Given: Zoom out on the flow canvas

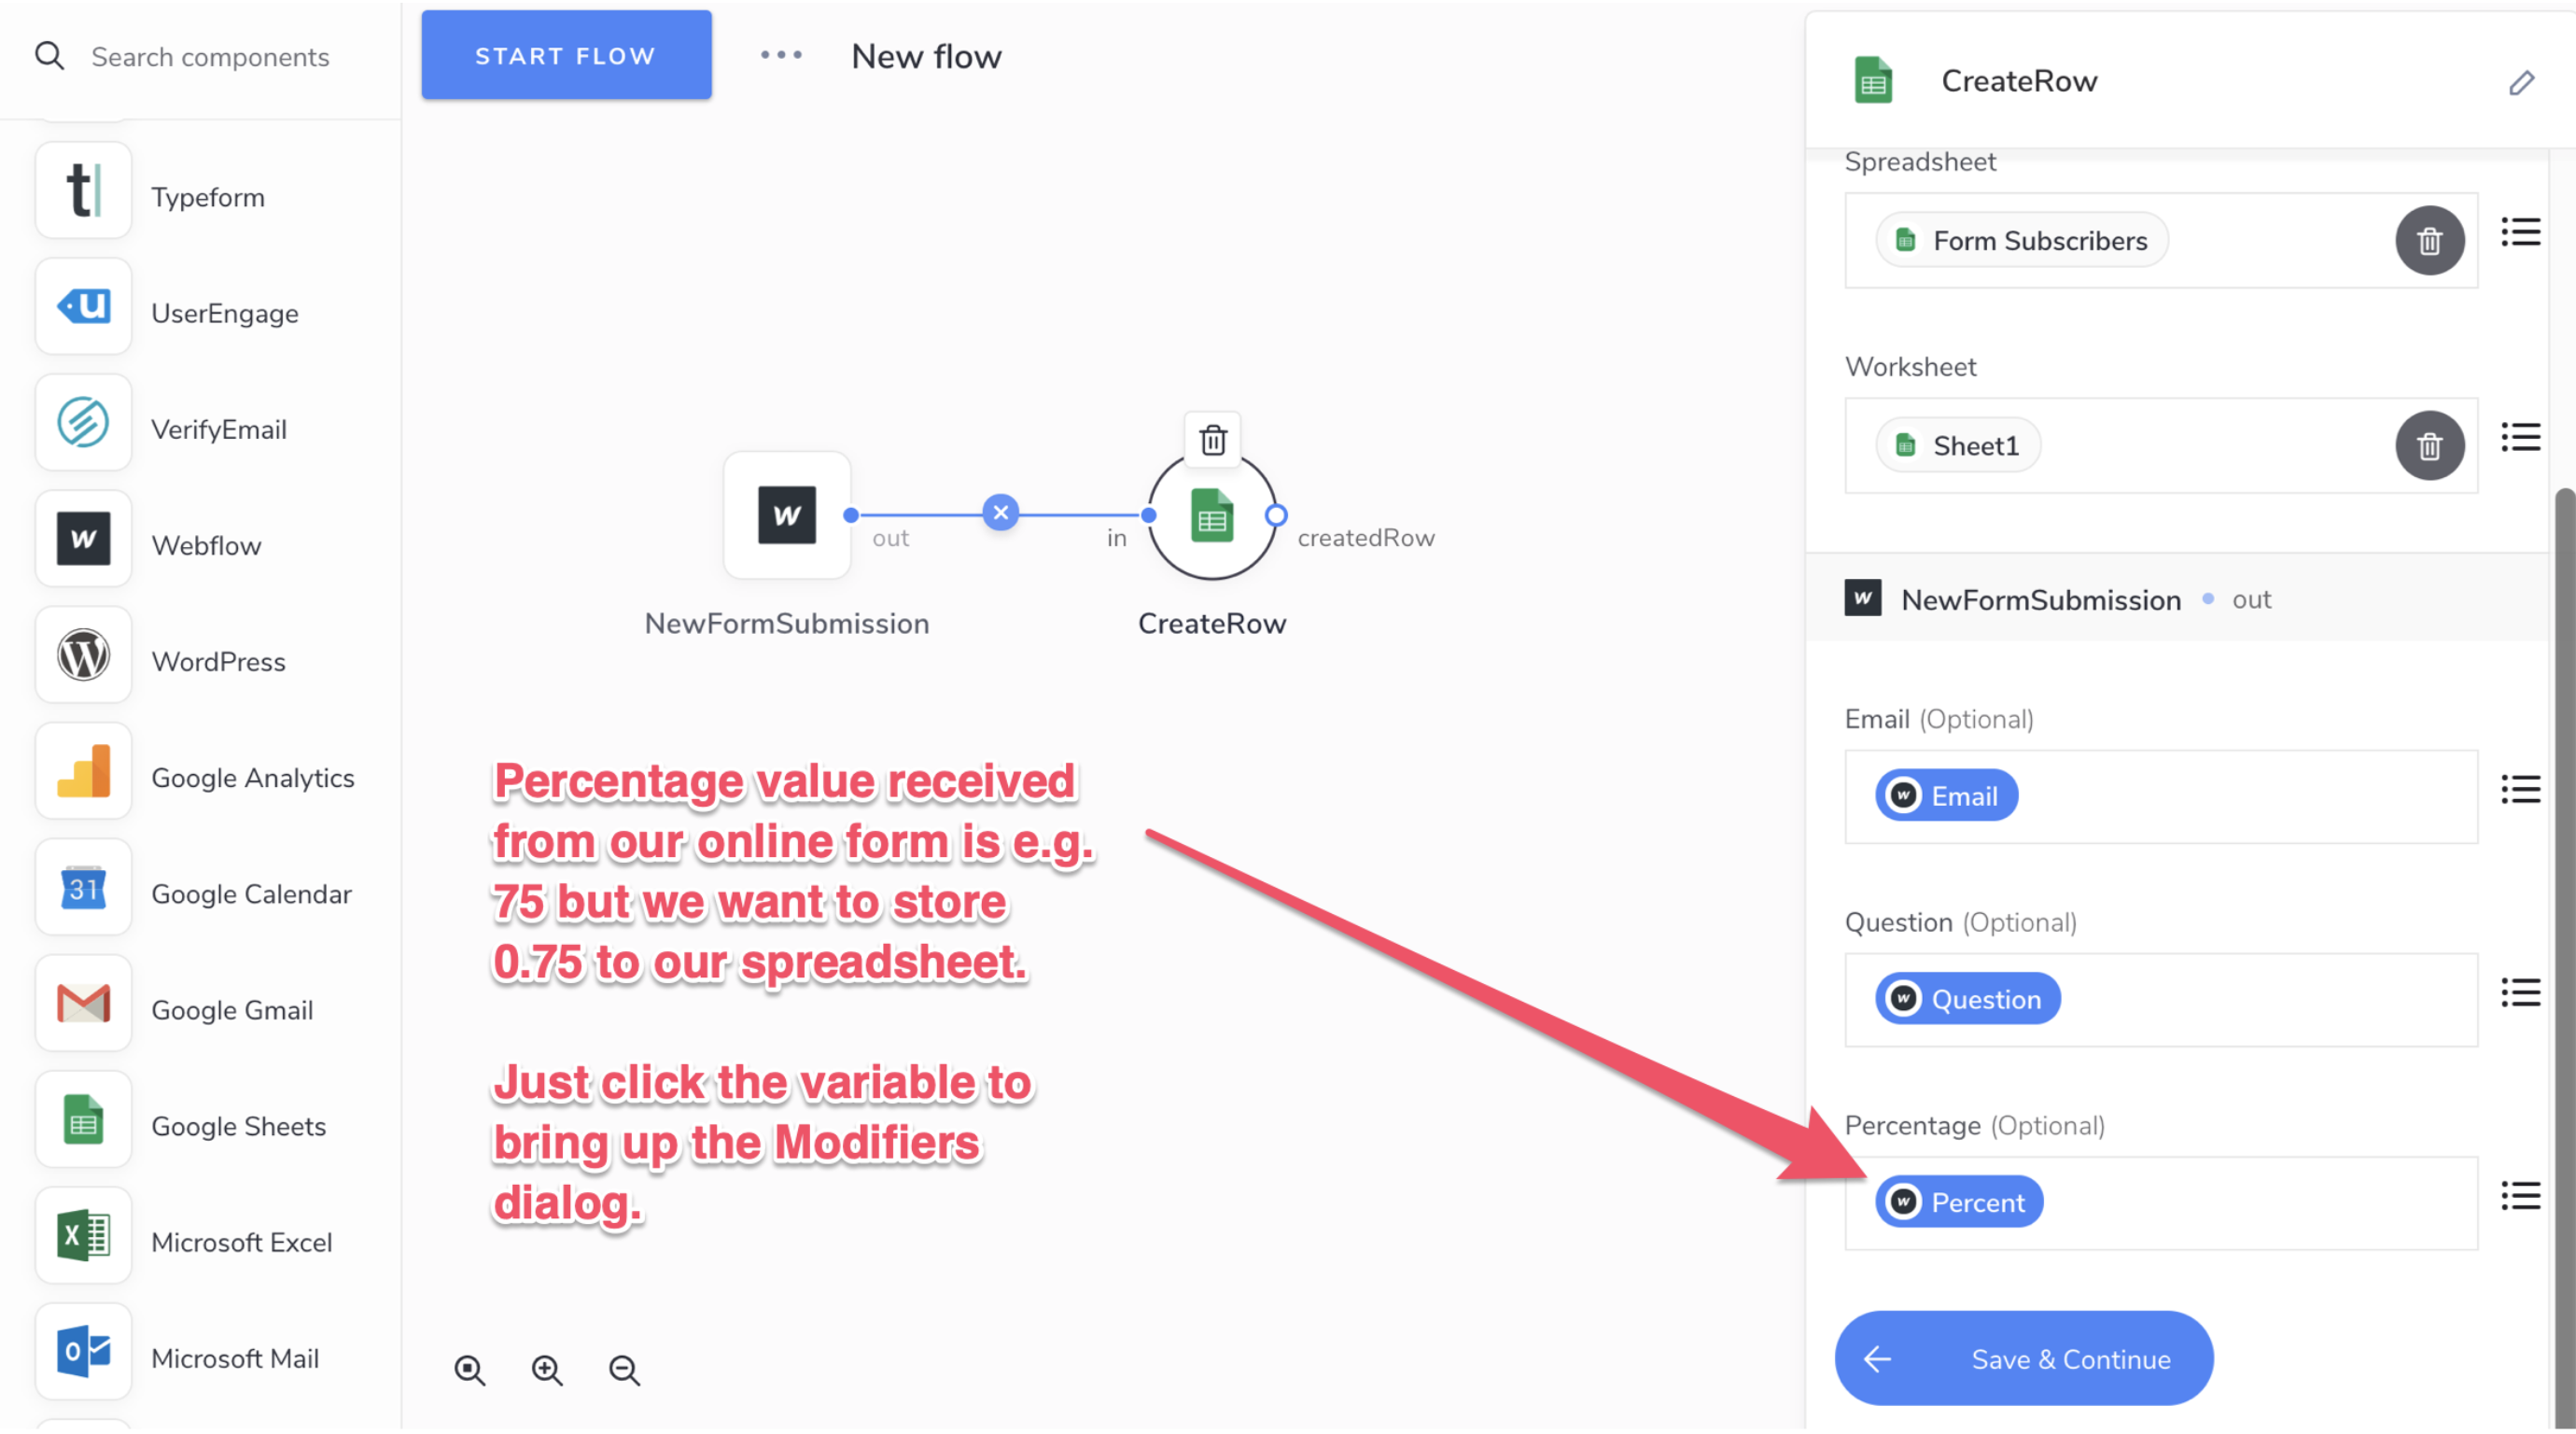Looking at the screenshot, I should click(625, 1370).
